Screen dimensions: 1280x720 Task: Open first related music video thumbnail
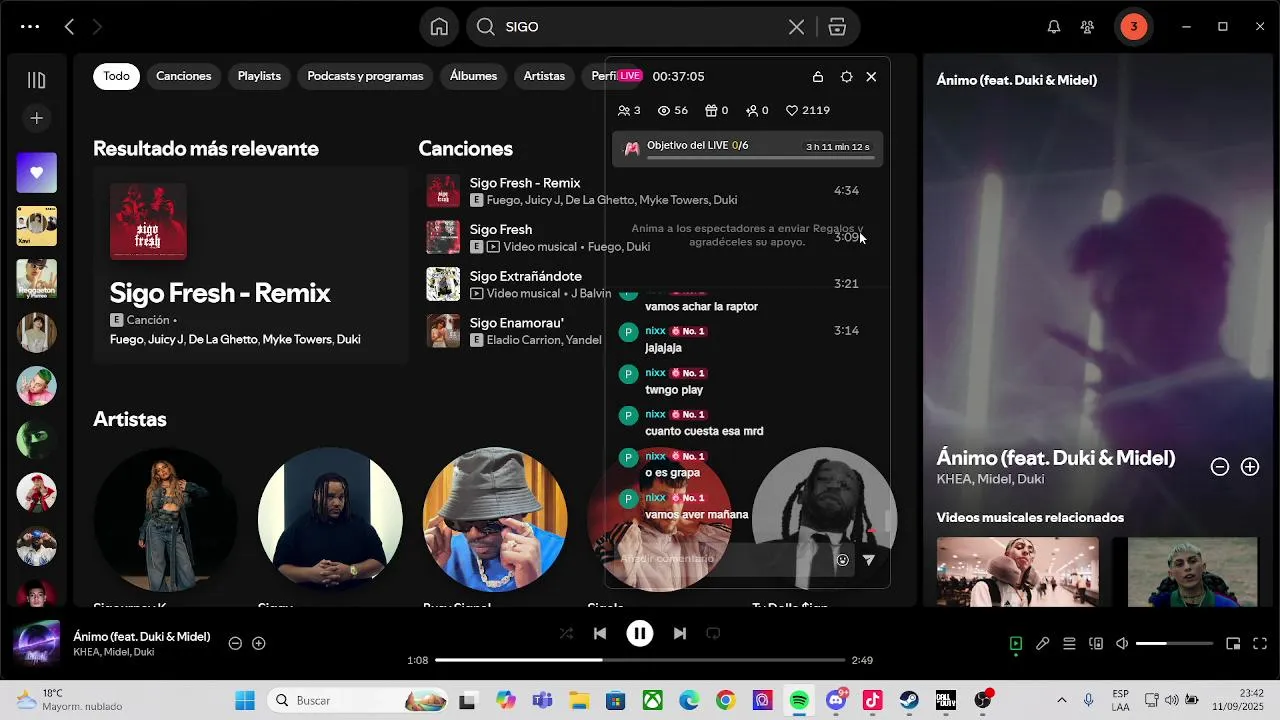[x=1017, y=571]
